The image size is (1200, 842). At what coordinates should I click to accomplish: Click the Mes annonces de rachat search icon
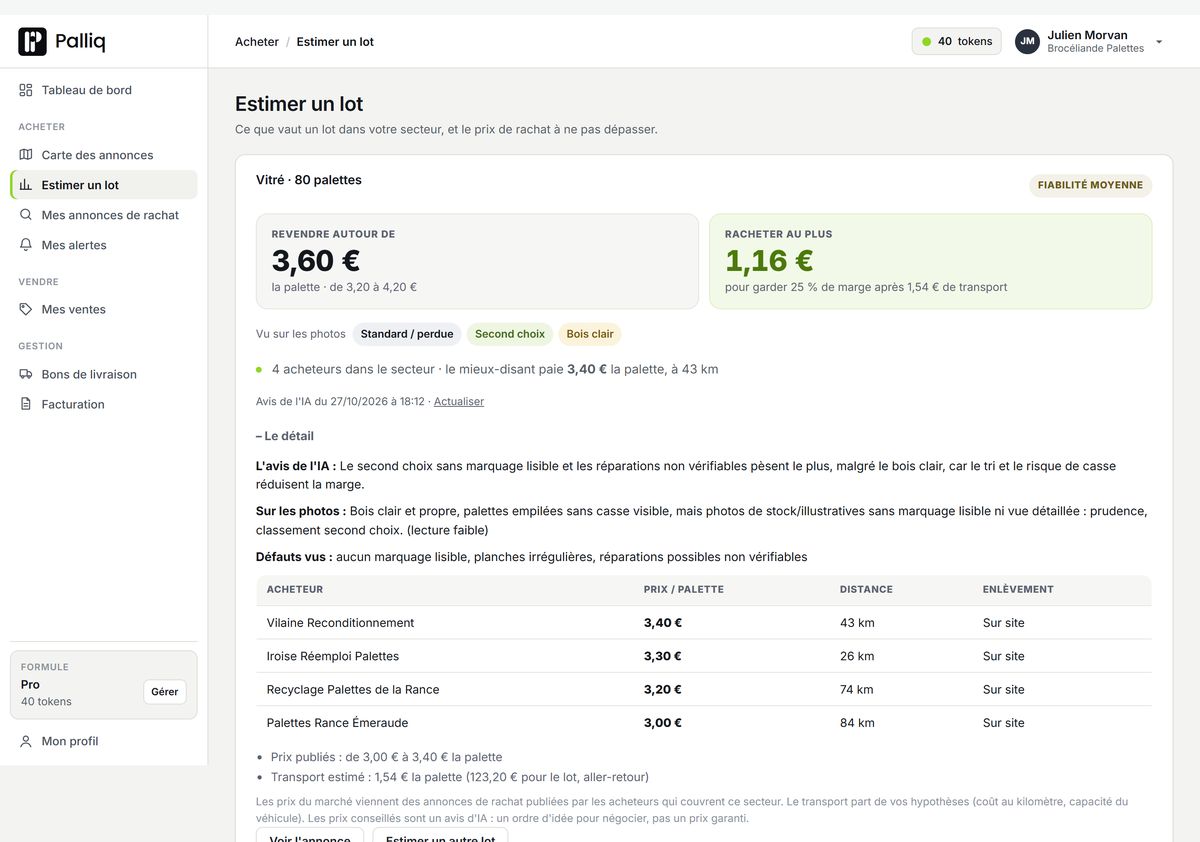point(26,215)
